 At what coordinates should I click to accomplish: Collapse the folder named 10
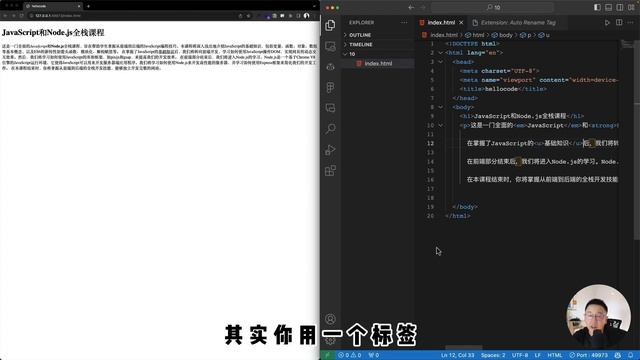click(x=378, y=54)
